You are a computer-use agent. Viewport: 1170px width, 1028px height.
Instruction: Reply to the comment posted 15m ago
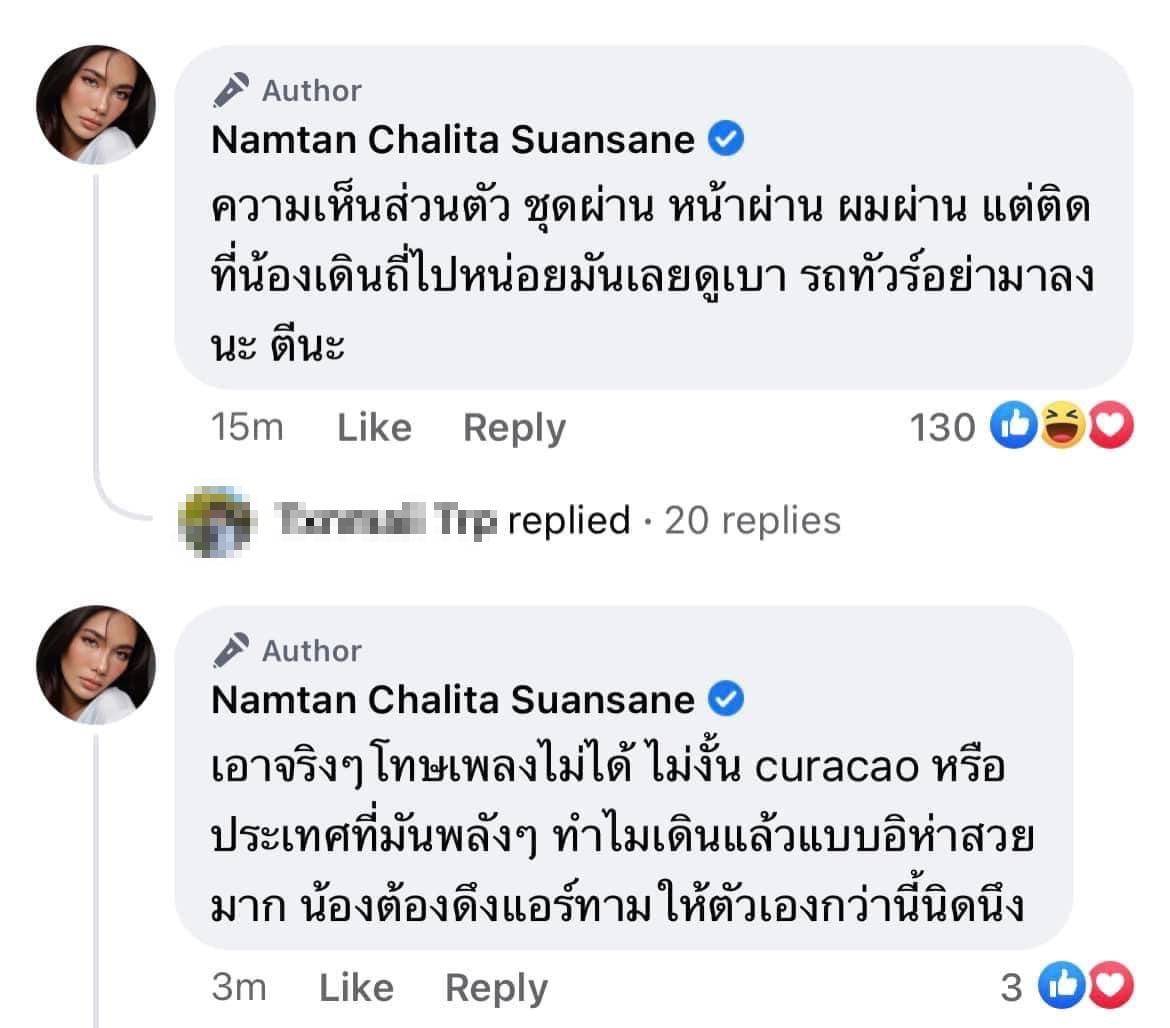[514, 428]
